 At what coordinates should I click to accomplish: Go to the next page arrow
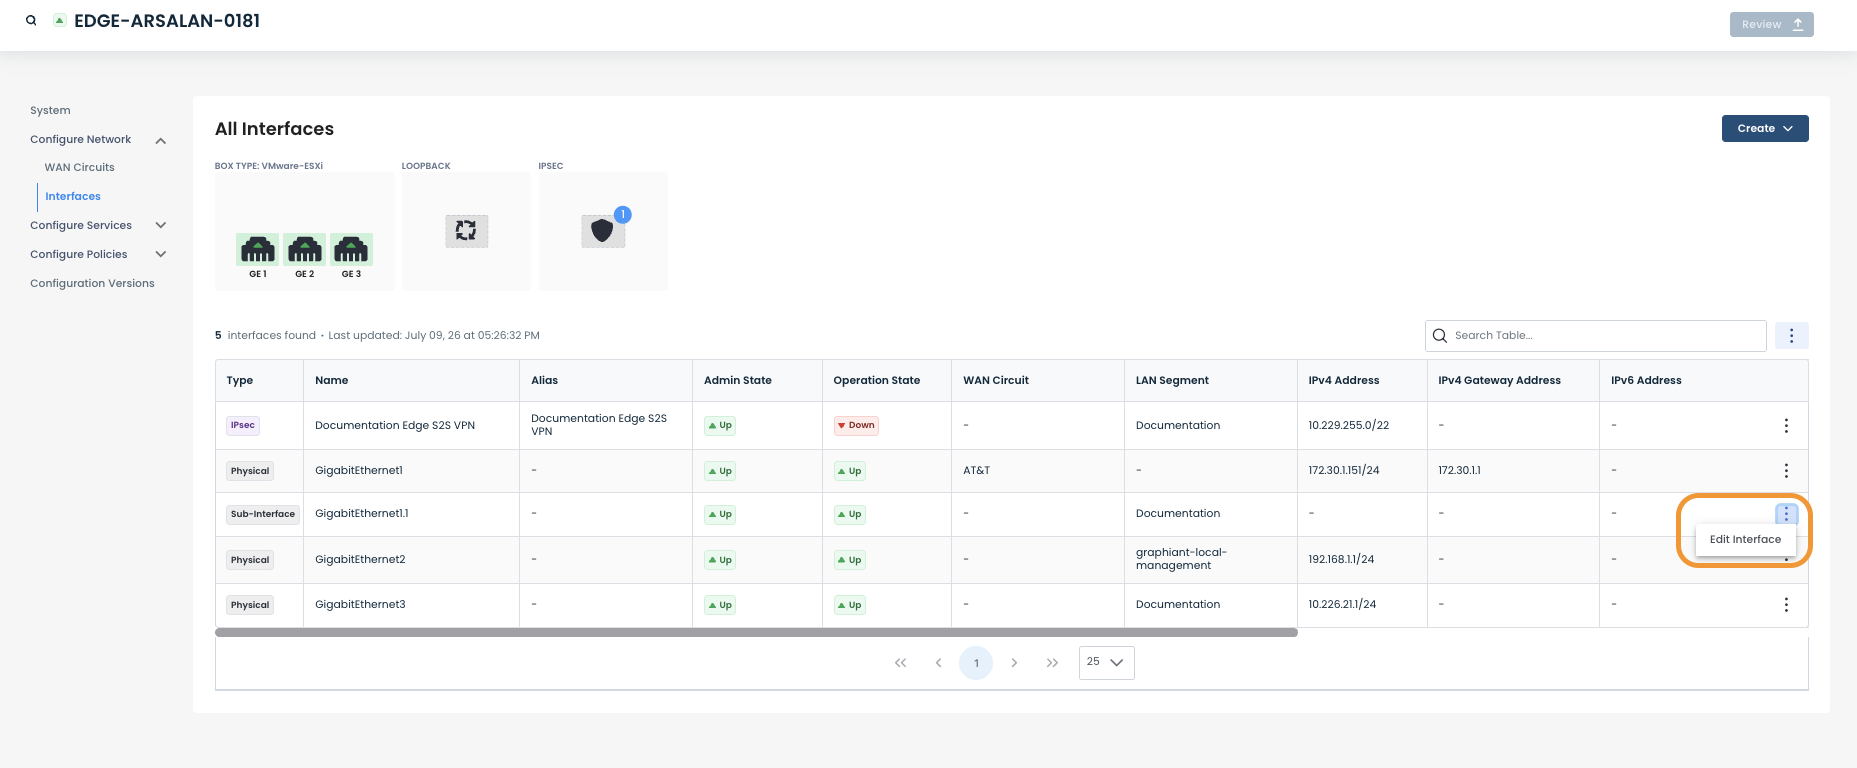click(1014, 663)
